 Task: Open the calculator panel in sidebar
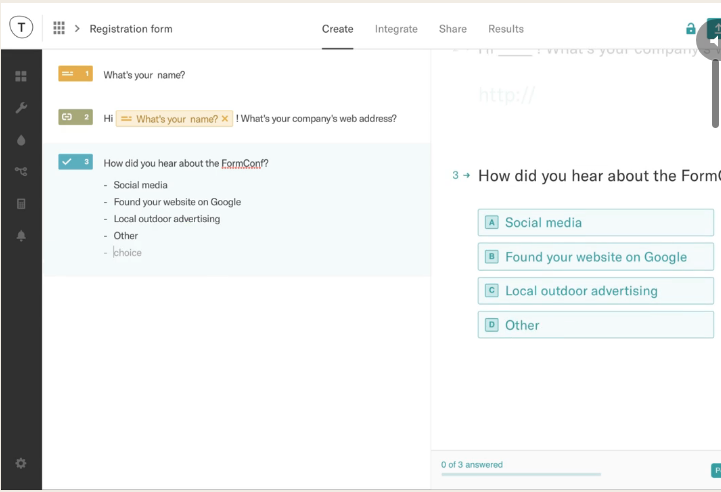pyautogui.click(x=21, y=203)
